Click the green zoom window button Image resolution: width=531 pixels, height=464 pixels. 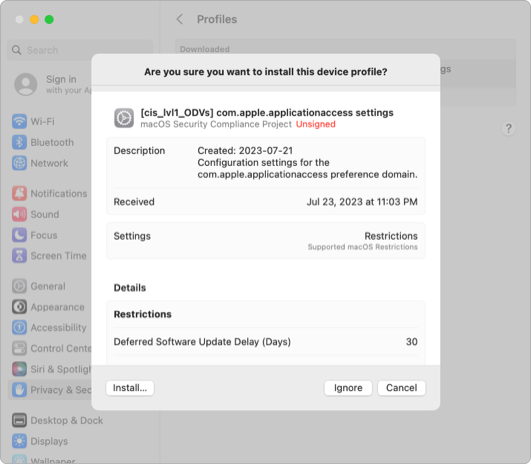[49, 19]
